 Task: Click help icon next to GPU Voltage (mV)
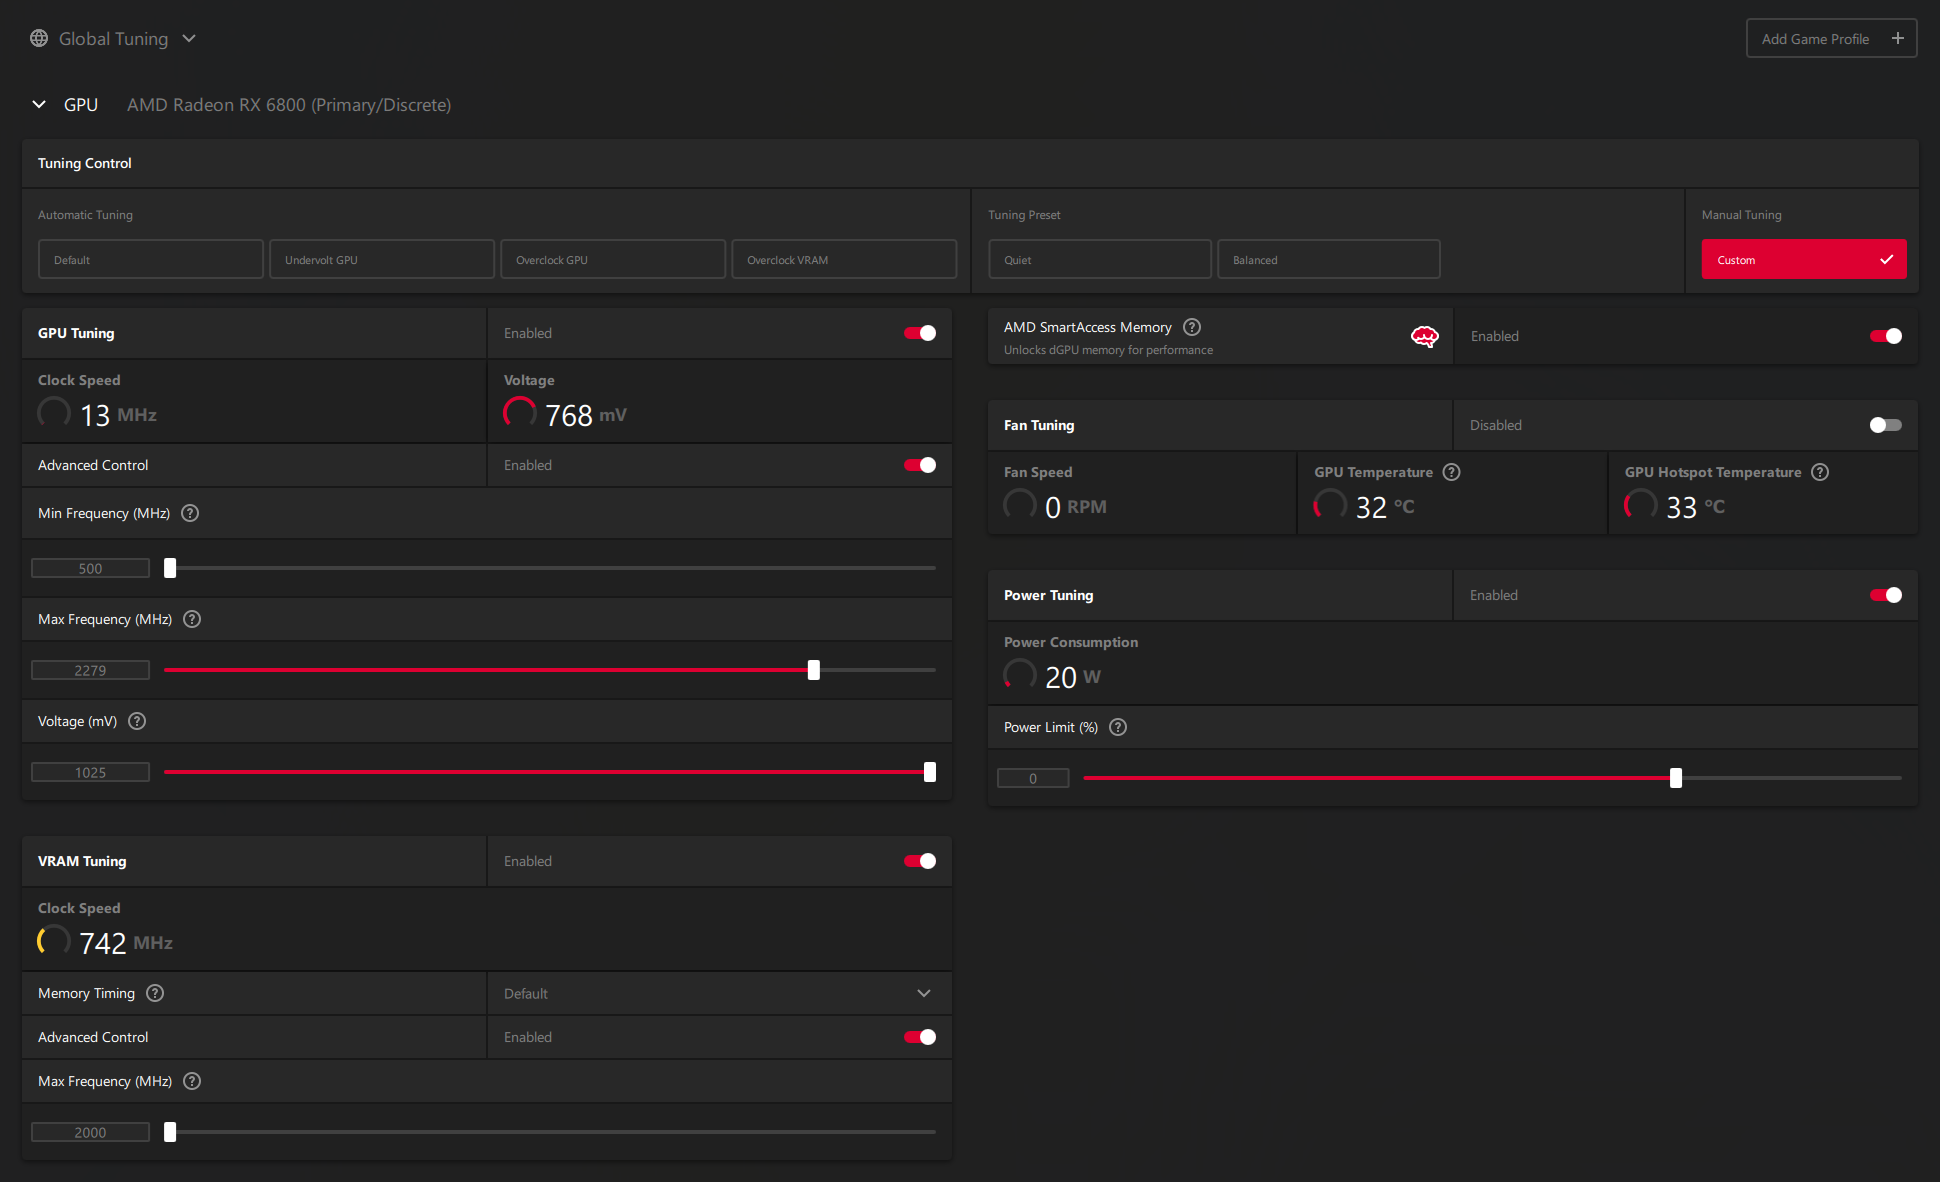(137, 721)
